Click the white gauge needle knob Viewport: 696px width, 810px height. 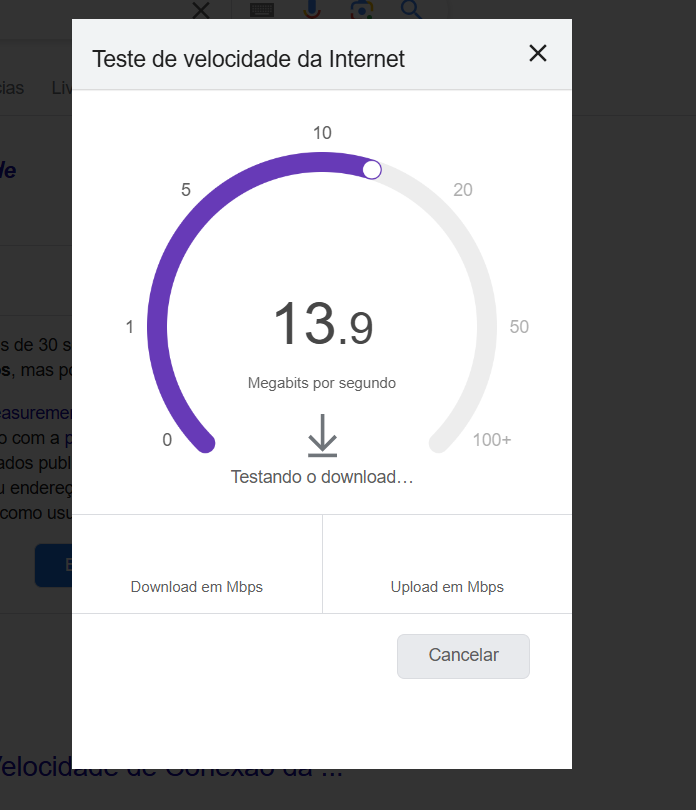372,170
